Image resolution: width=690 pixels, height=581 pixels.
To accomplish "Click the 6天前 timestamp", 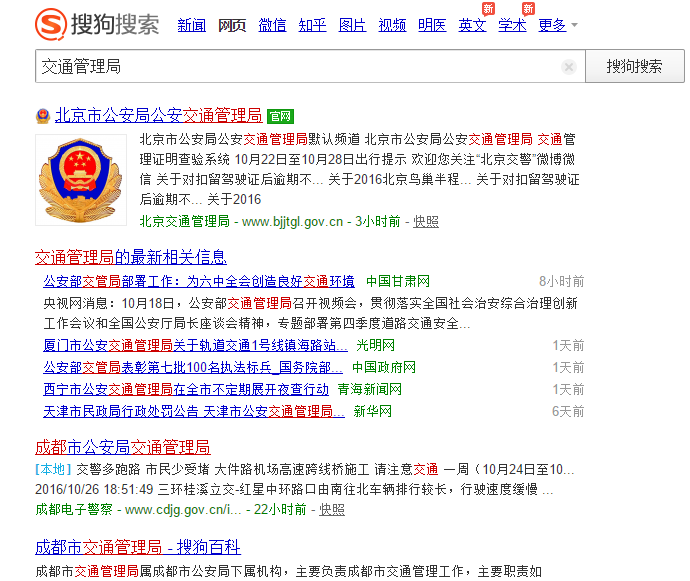I will [568, 412].
